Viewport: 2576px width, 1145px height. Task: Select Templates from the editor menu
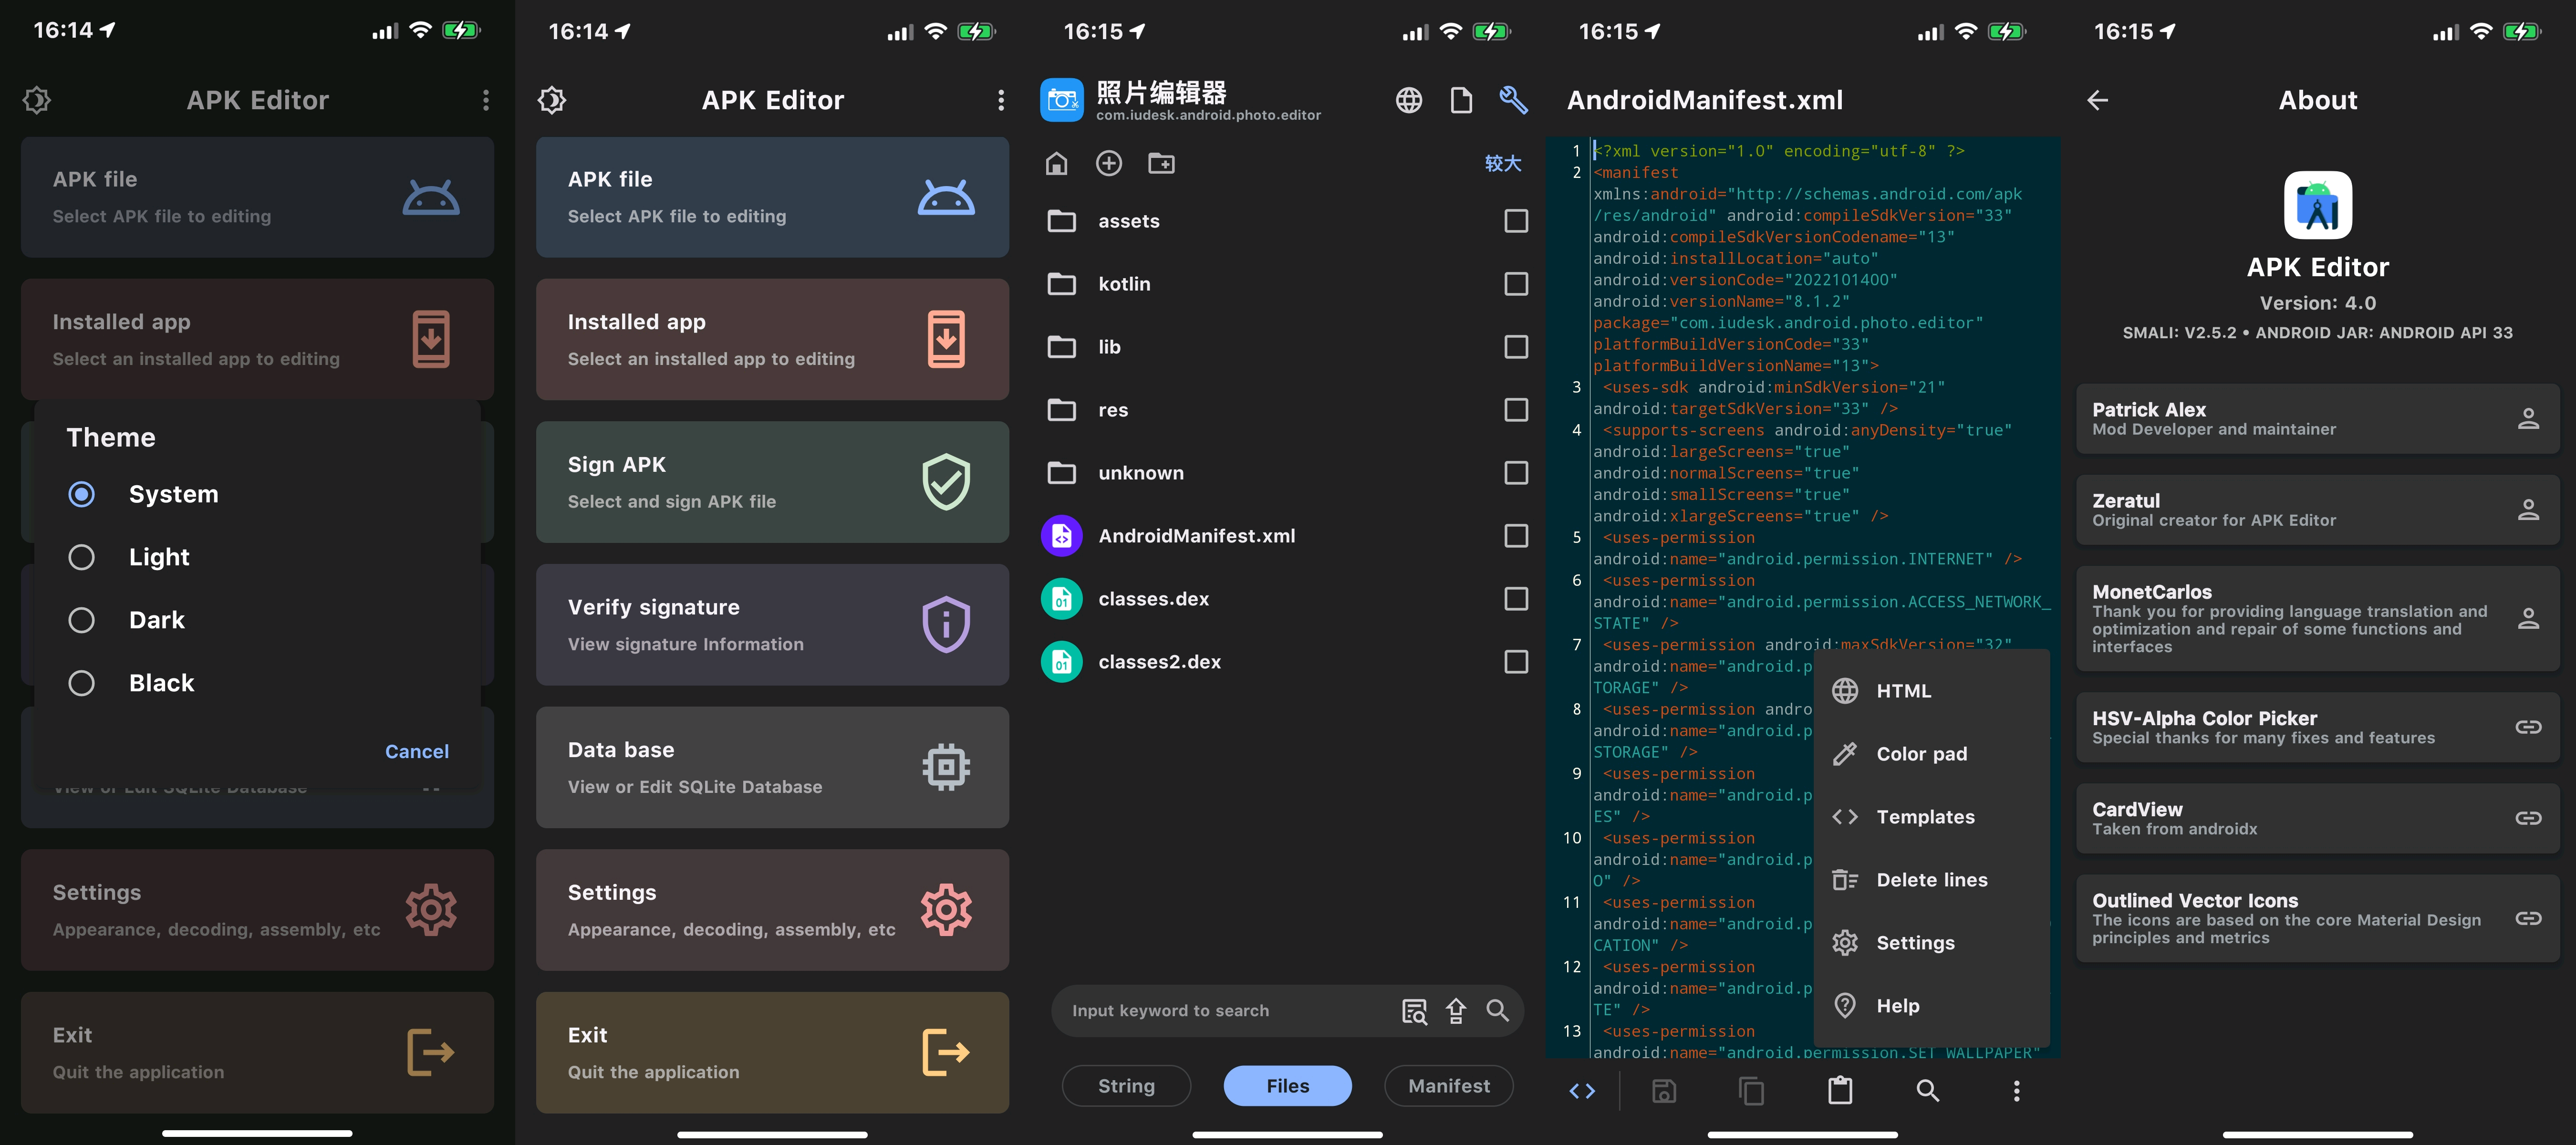[x=1932, y=817]
